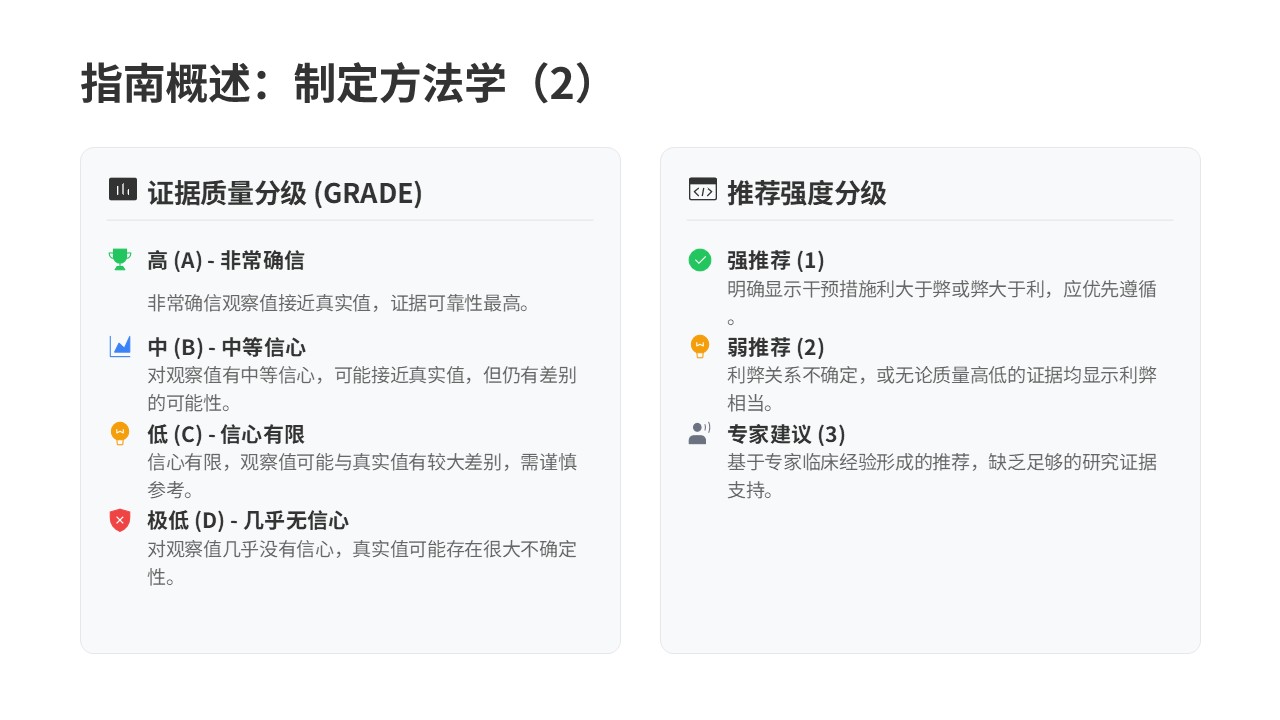Select the 高 (A) - 非常确信 label

[x=225, y=261]
